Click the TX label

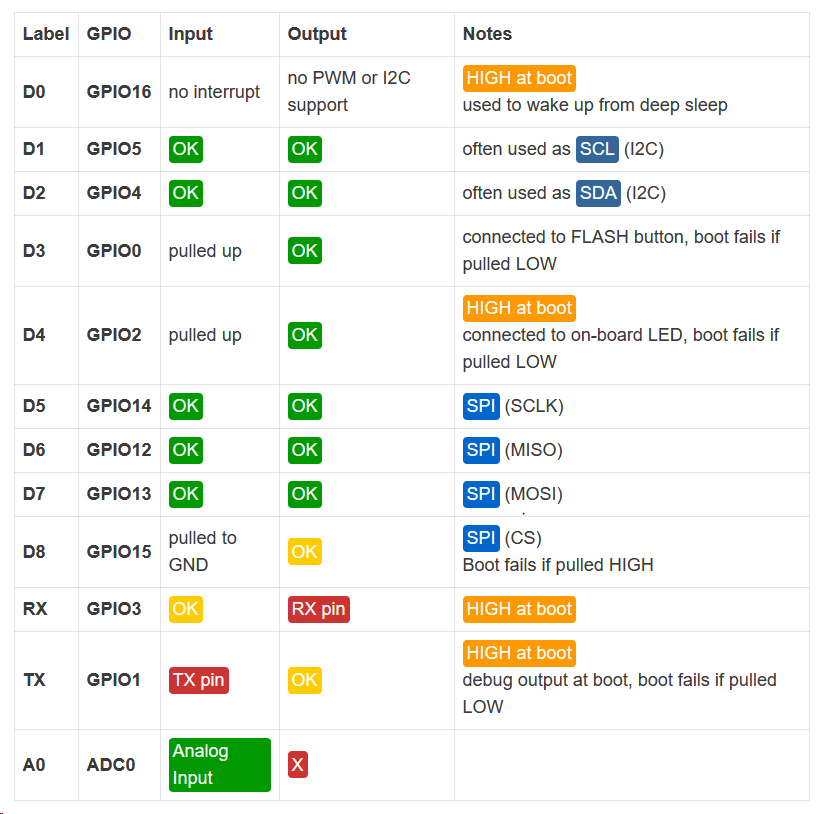[x=34, y=680]
